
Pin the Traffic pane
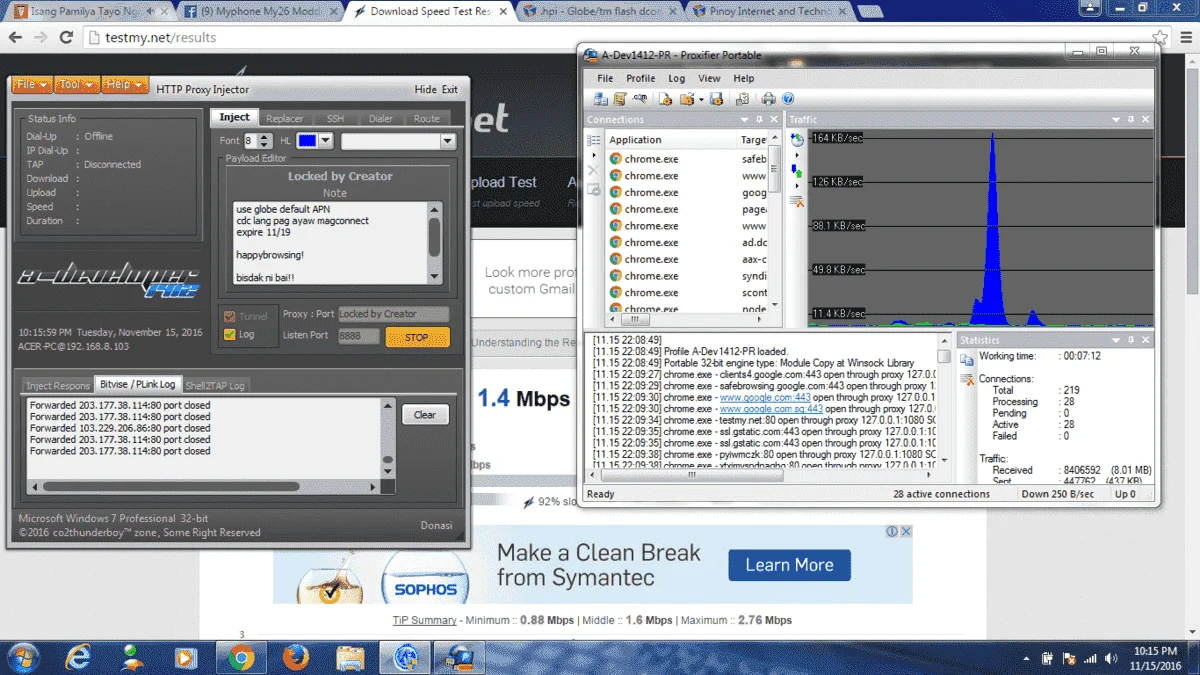click(1131, 119)
